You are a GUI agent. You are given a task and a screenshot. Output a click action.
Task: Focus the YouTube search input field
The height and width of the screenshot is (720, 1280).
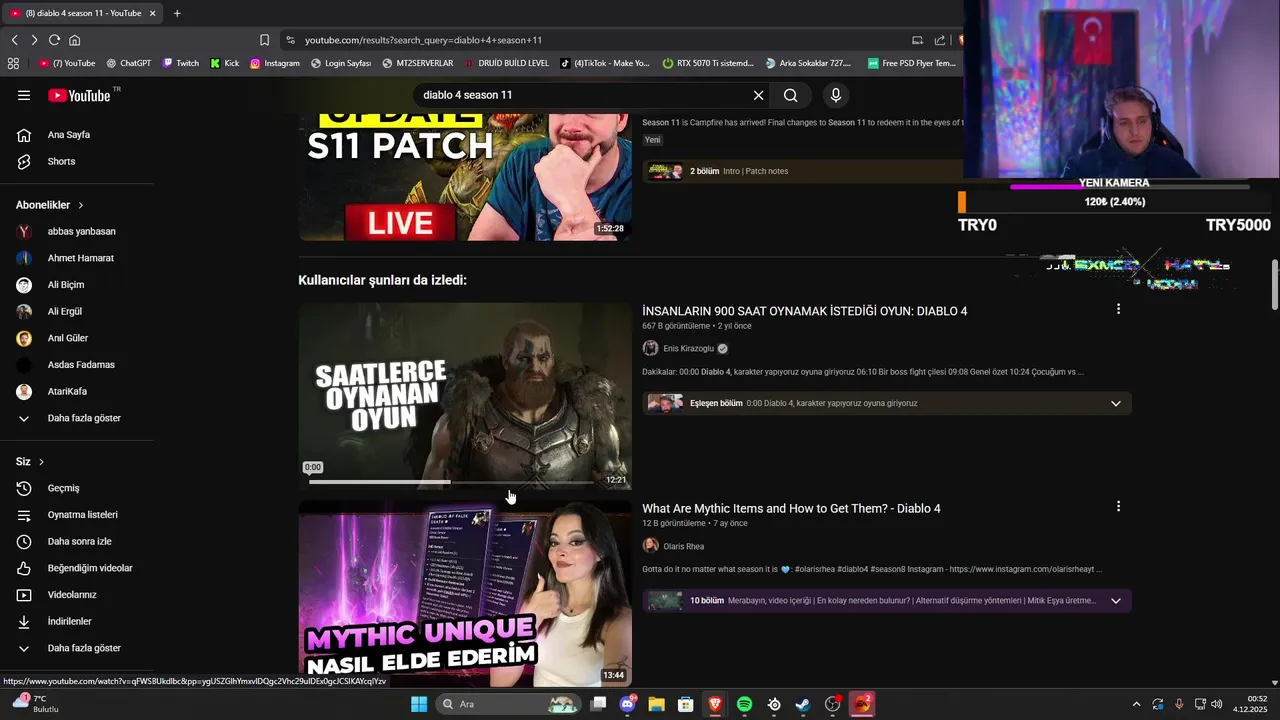click(x=582, y=95)
